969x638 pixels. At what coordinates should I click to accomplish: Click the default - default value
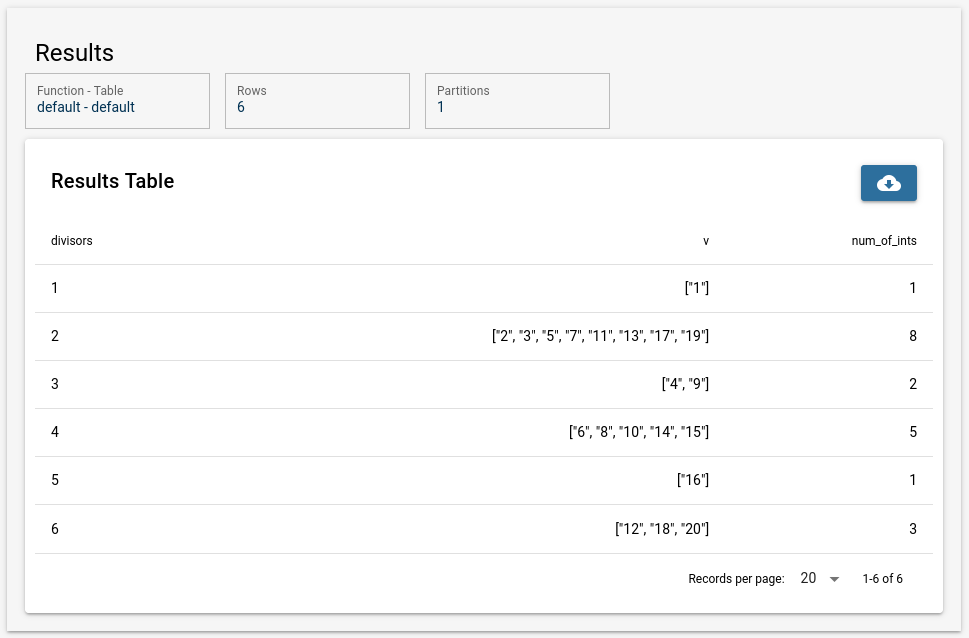pos(86,107)
